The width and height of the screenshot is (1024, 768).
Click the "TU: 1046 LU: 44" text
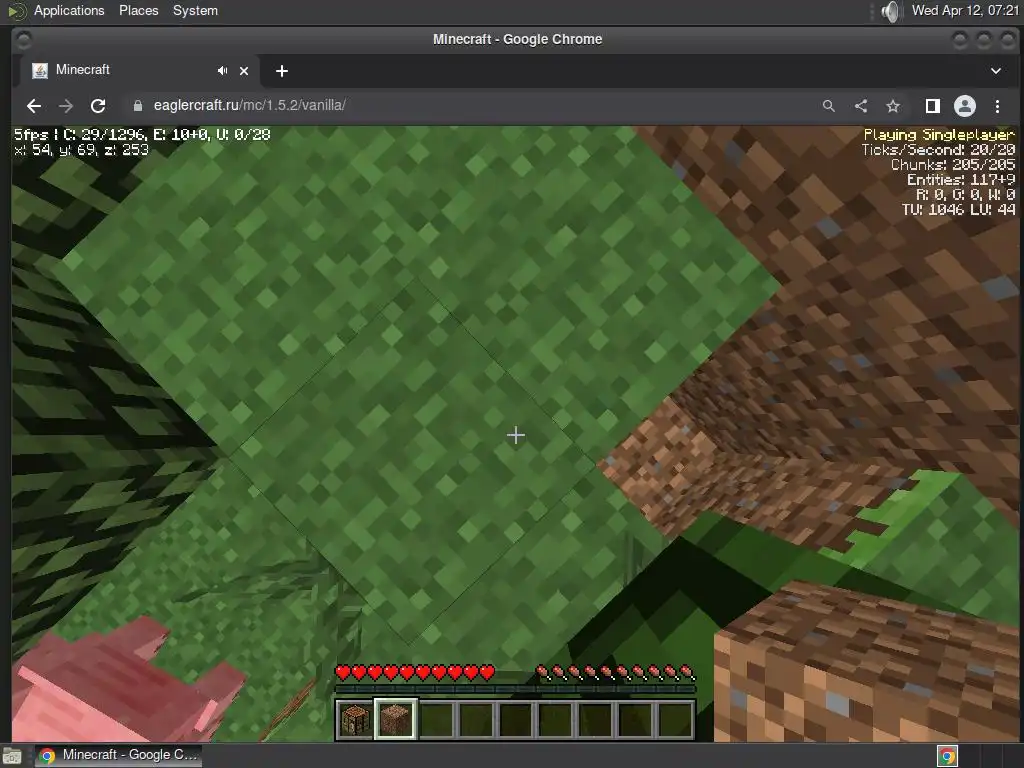coord(959,210)
